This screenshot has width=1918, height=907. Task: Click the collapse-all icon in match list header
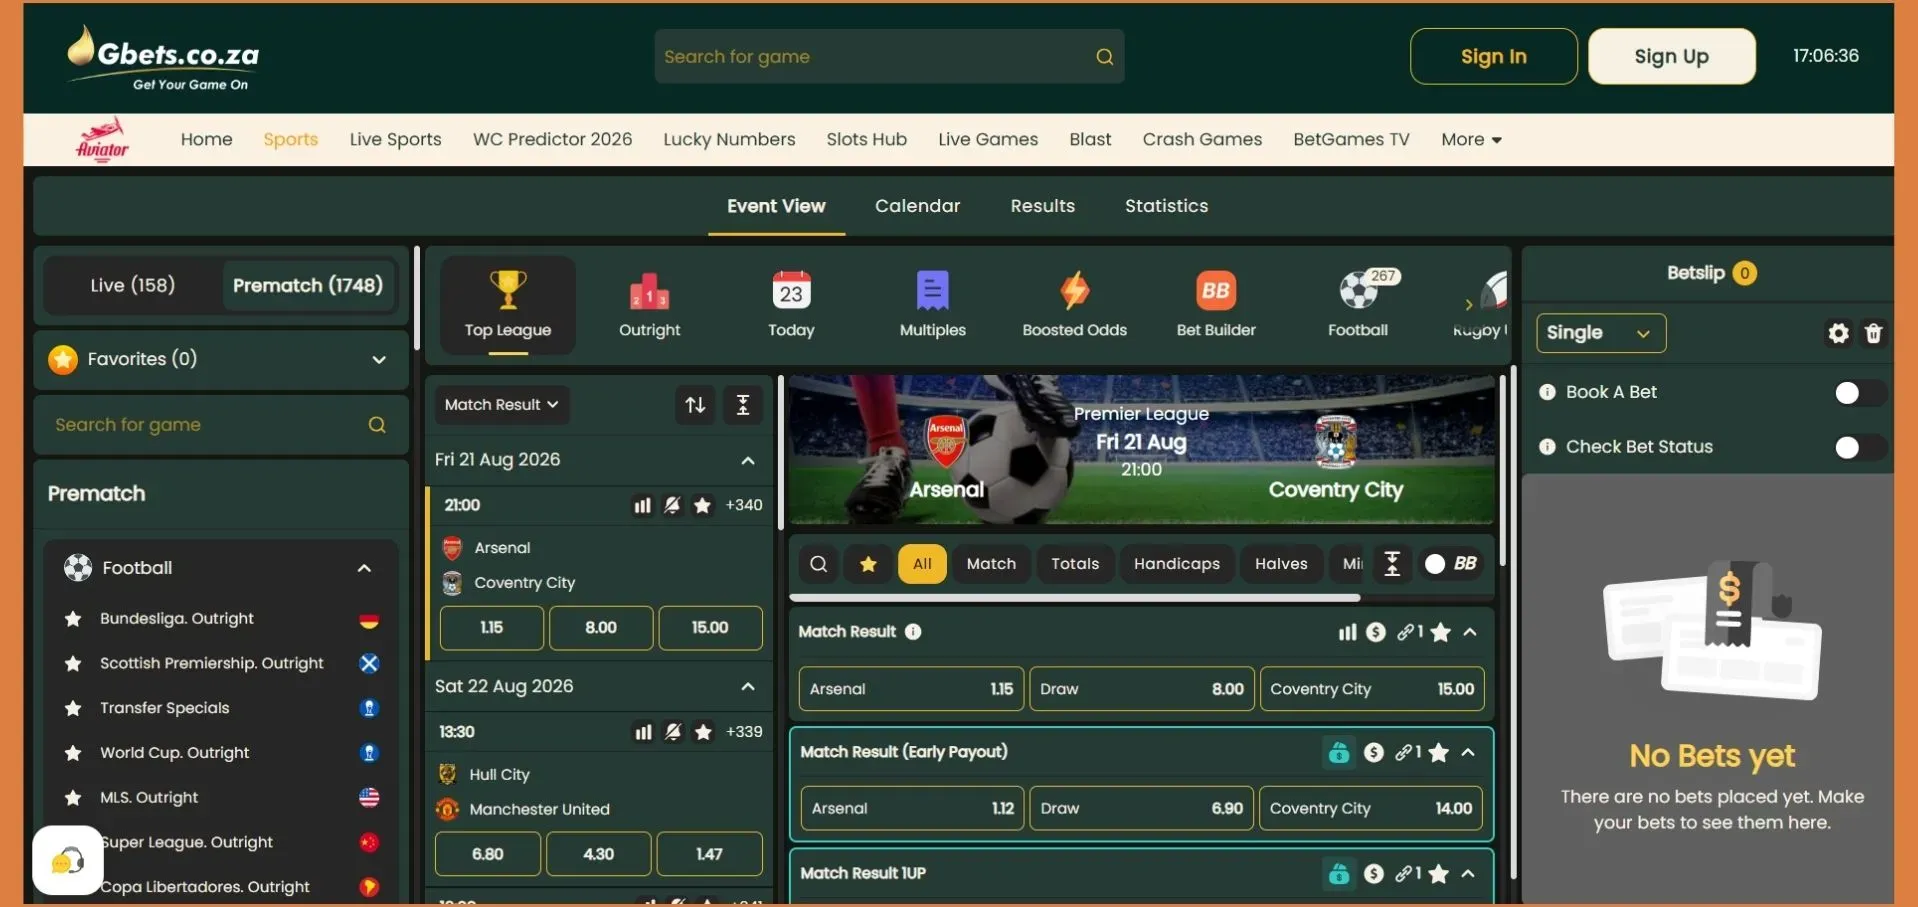pyautogui.click(x=743, y=405)
